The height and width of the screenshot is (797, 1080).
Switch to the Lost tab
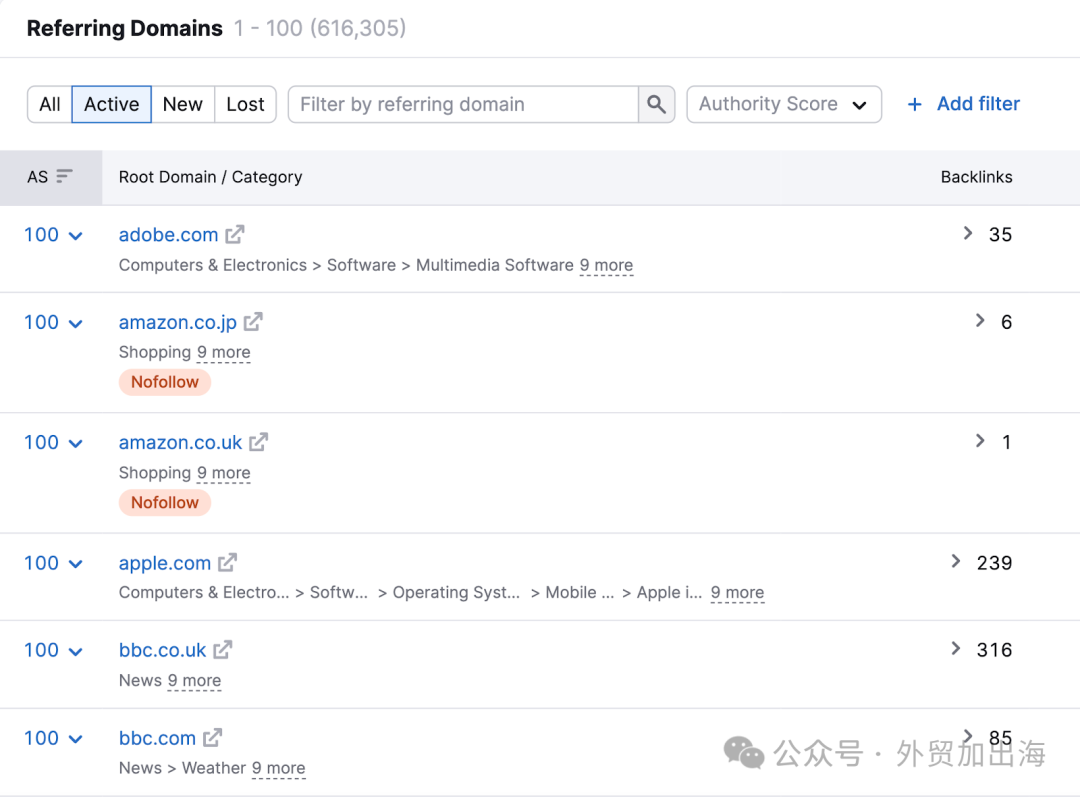pos(245,104)
